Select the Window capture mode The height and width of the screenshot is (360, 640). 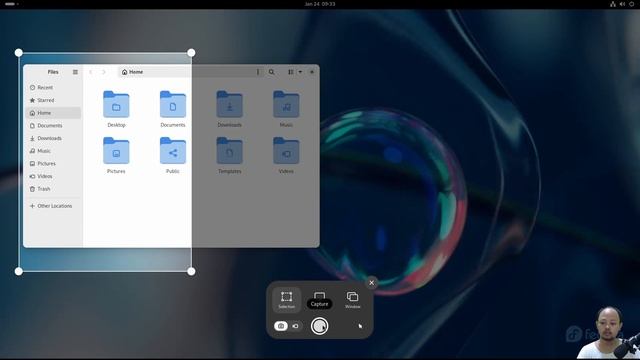352,300
